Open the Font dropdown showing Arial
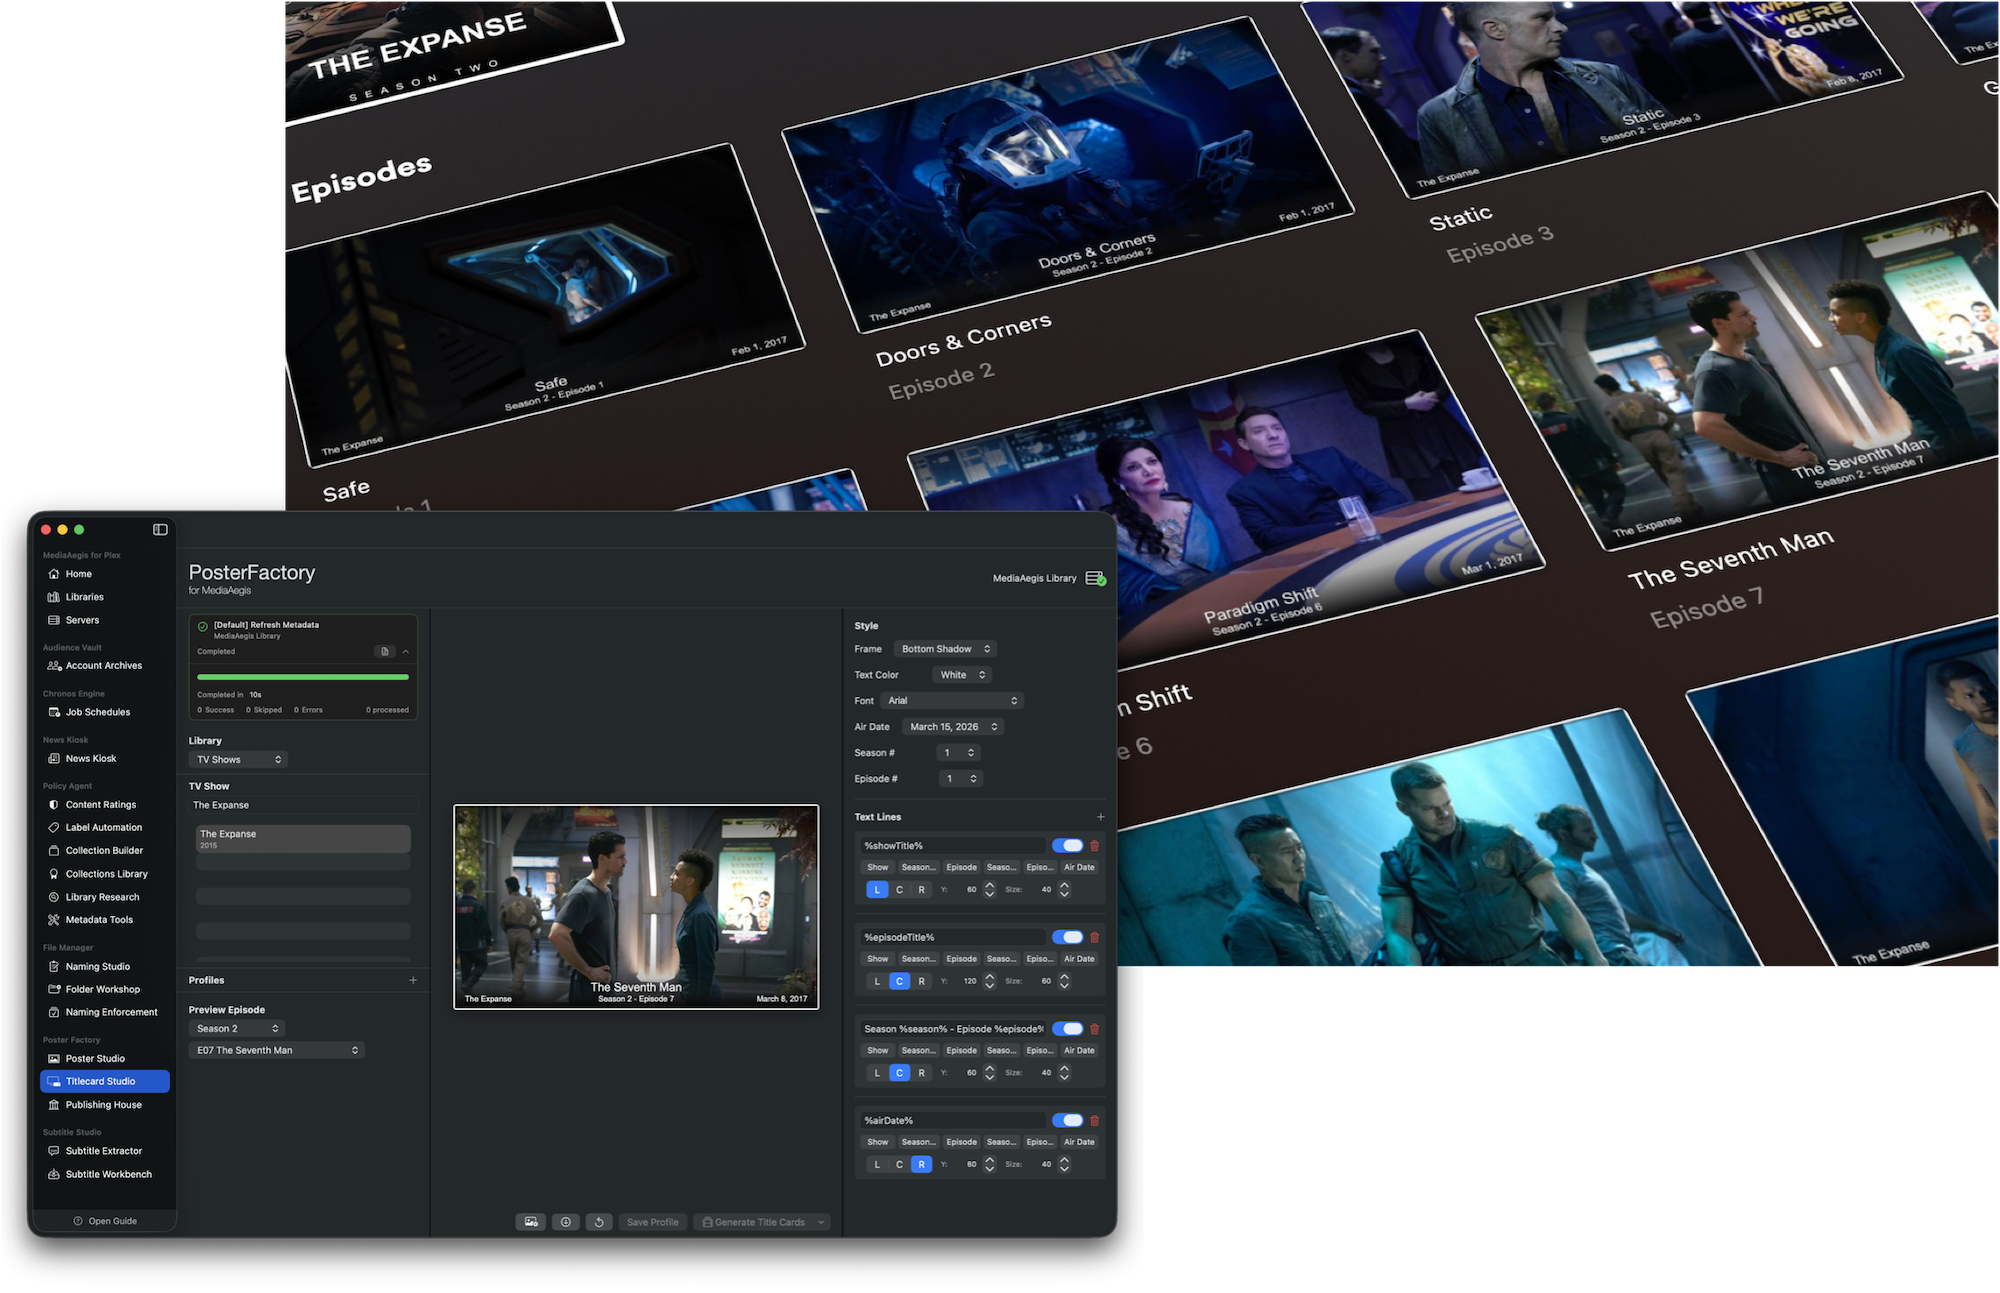 click(x=952, y=701)
